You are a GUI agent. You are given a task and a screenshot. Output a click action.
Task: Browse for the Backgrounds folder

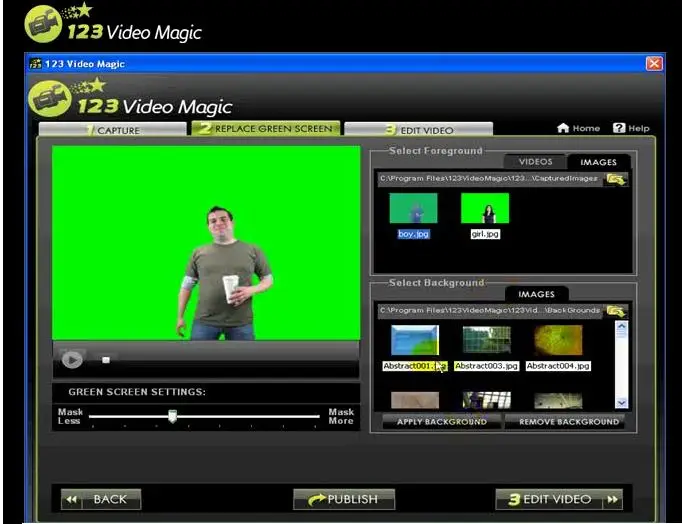point(616,310)
